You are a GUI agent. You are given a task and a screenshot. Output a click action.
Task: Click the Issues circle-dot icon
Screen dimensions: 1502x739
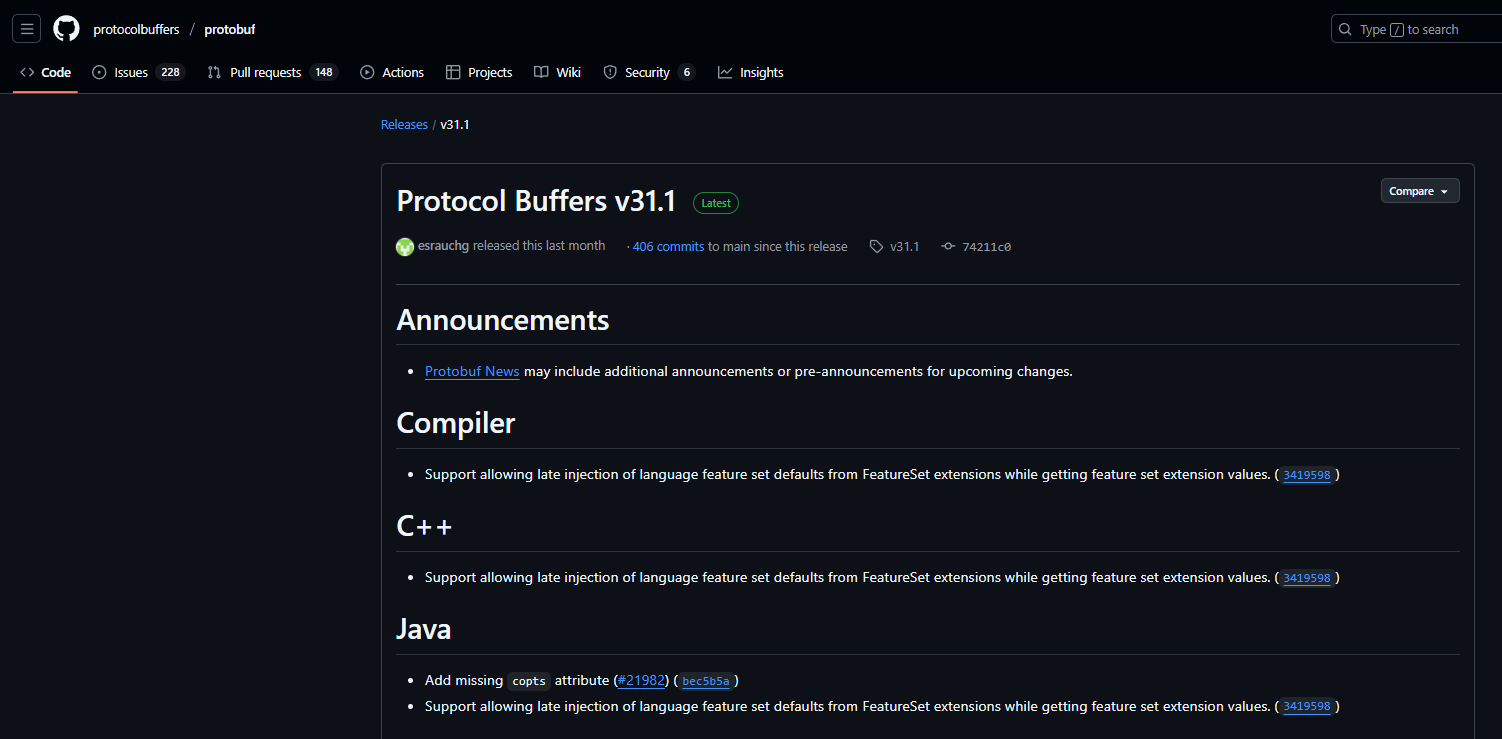click(99, 72)
